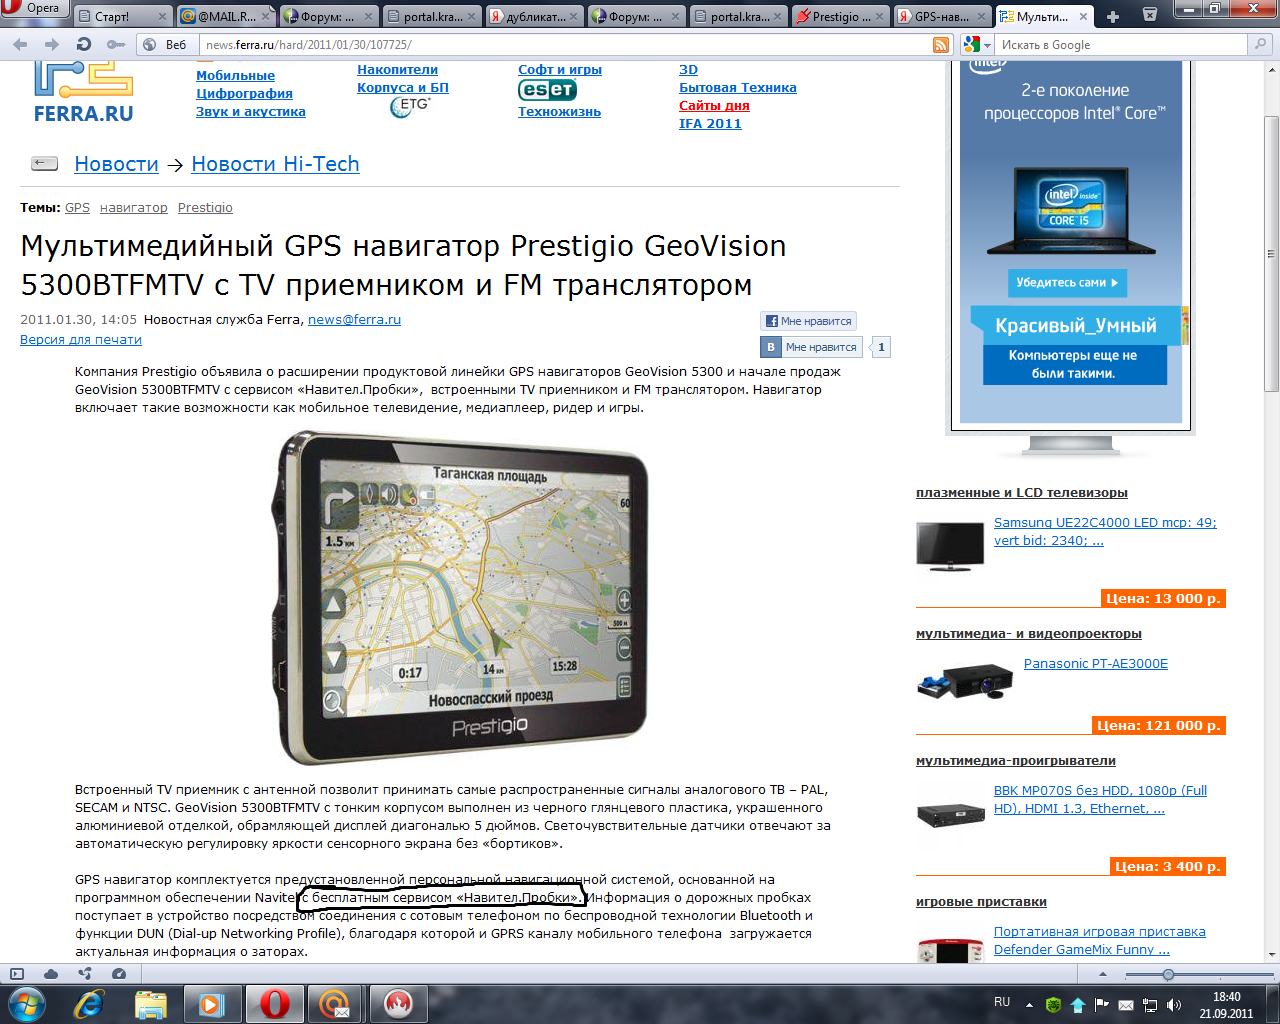1280x1024 pixels.
Task: Switch to the Opera taskbar button
Action: point(274,1003)
